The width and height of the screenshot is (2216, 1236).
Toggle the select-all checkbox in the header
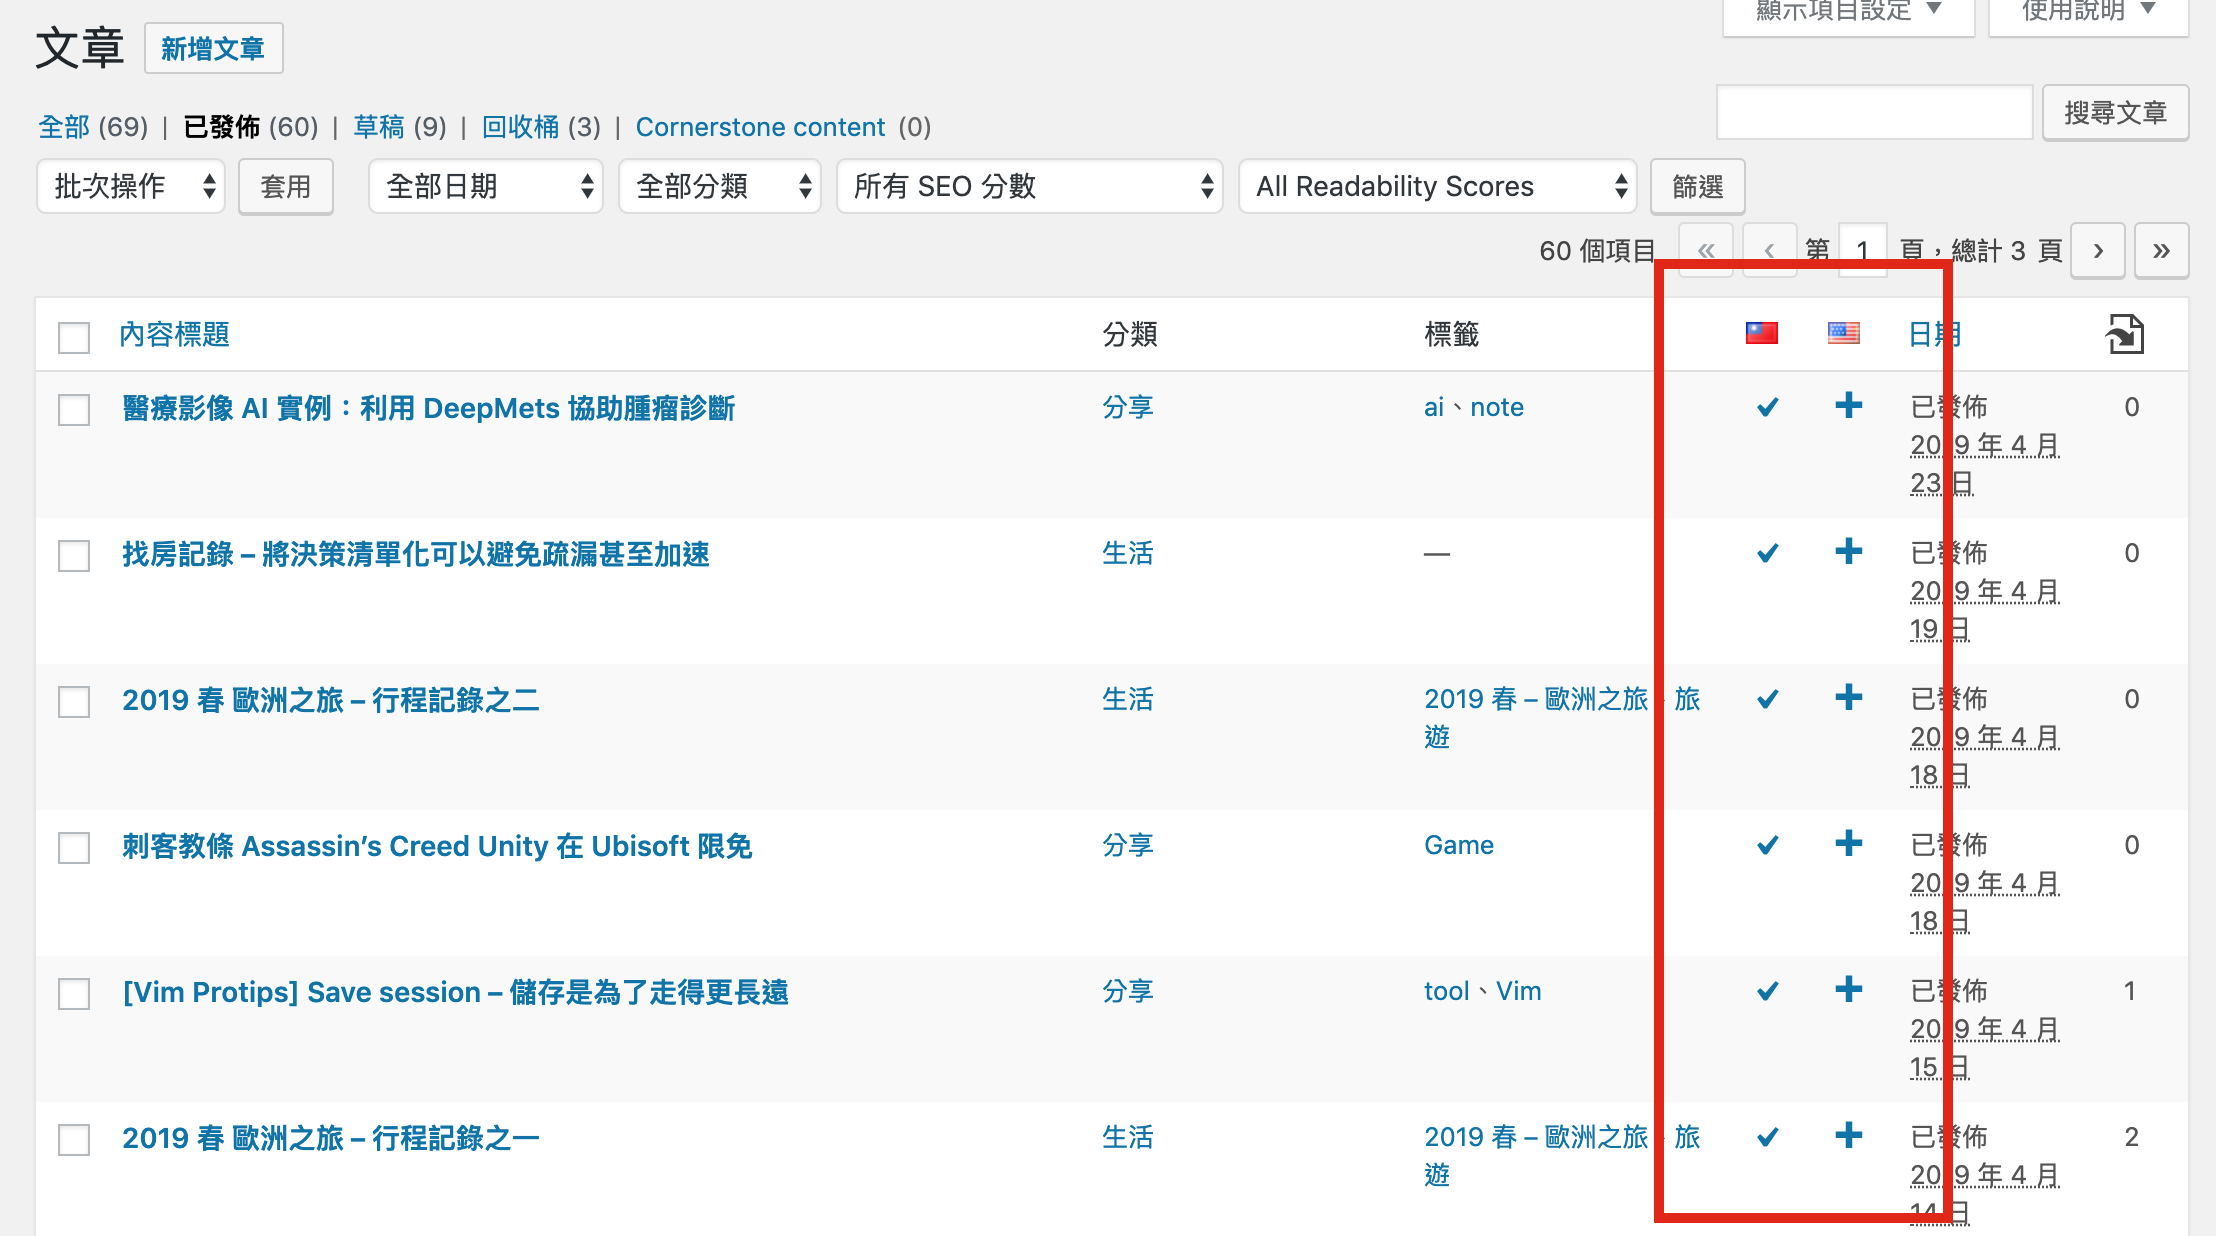74,337
